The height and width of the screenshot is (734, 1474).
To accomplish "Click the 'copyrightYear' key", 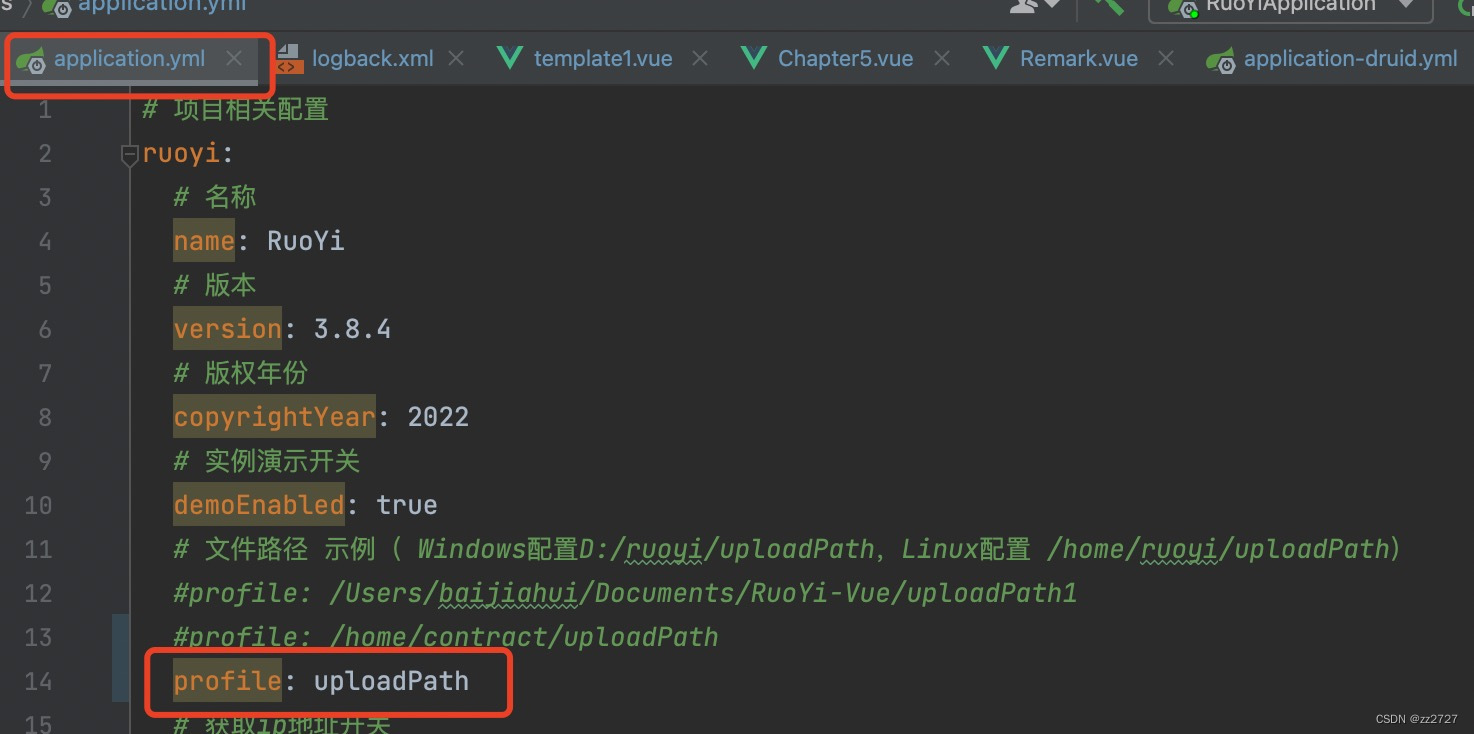I will click(274, 417).
